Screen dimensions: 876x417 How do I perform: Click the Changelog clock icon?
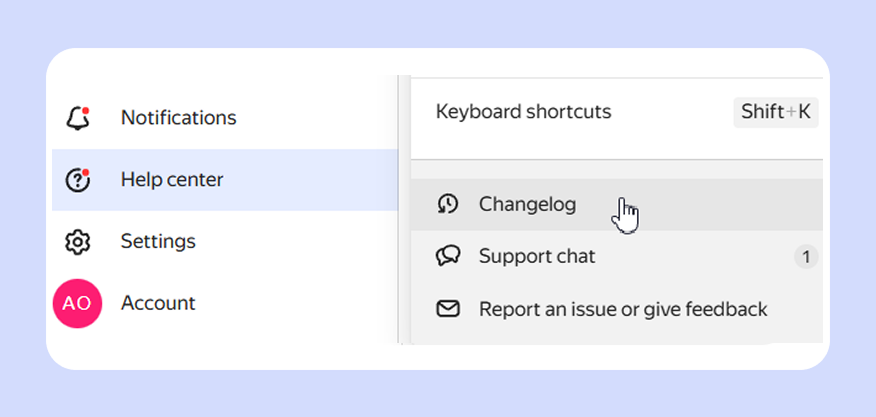[x=448, y=204]
